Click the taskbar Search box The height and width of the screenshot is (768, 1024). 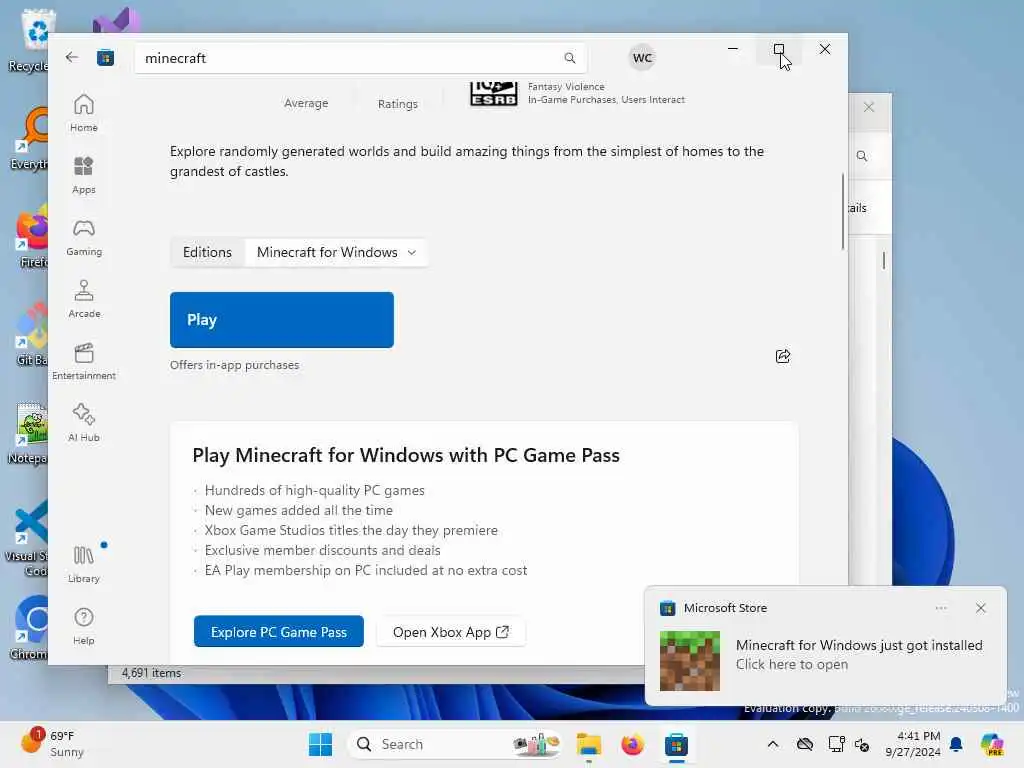456,744
